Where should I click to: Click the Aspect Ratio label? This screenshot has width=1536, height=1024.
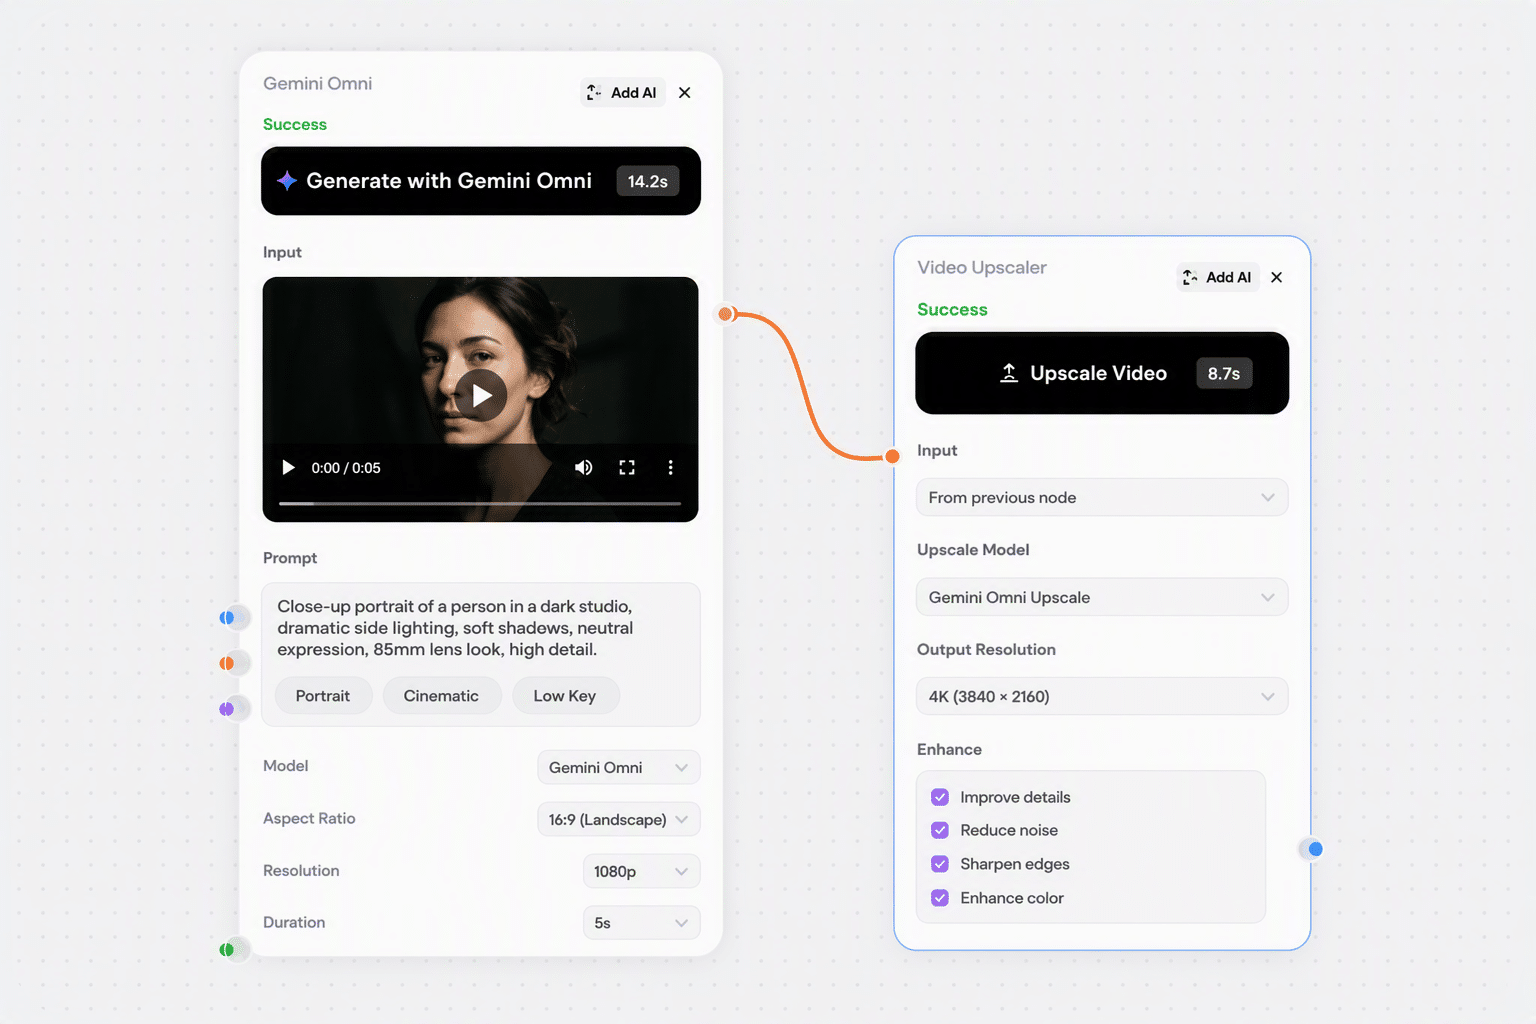tap(309, 818)
